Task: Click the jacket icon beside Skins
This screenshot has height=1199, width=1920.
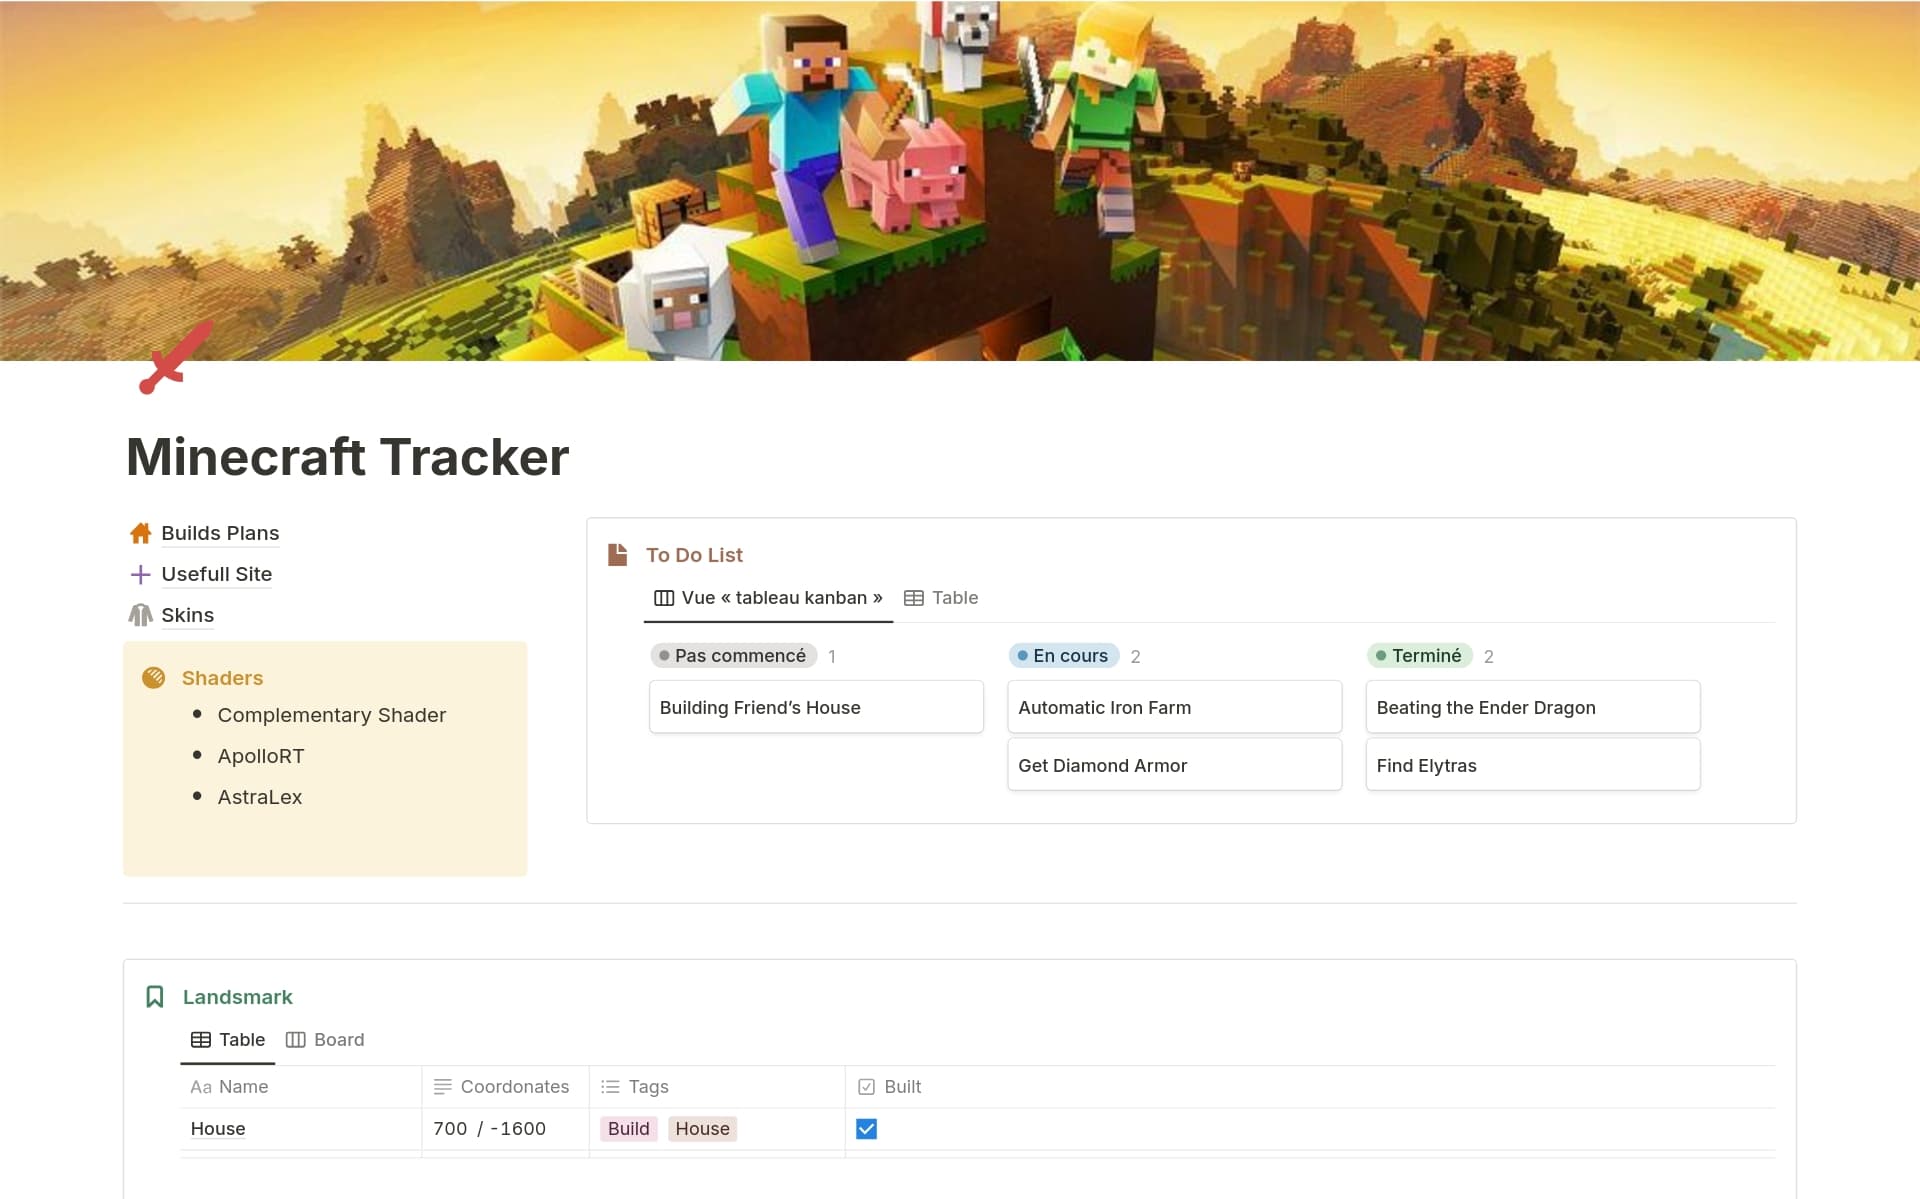Action: [141, 615]
